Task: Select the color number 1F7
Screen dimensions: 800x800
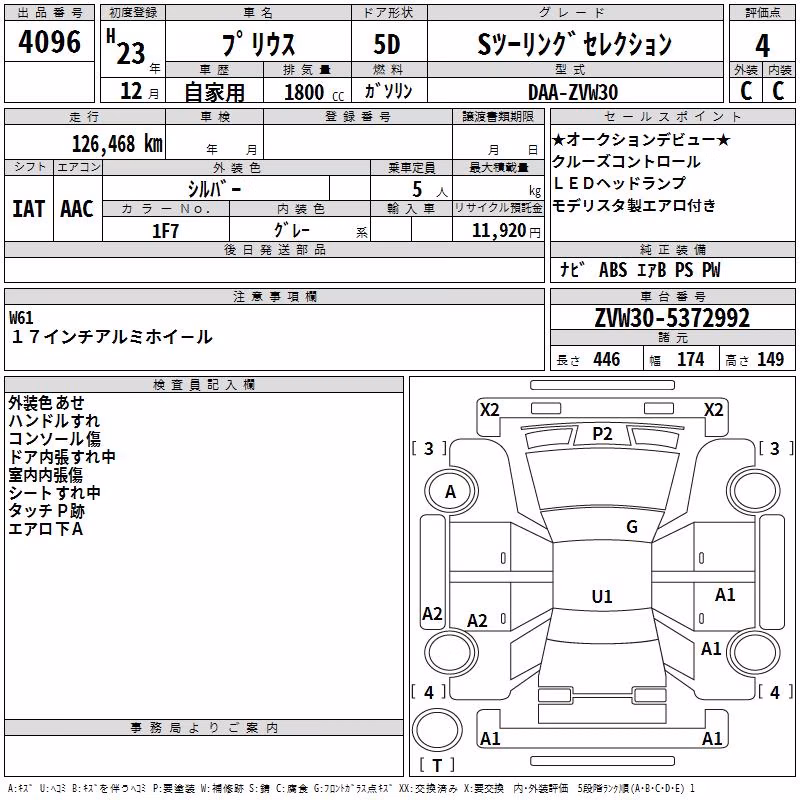Action: pyautogui.click(x=165, y=231)
